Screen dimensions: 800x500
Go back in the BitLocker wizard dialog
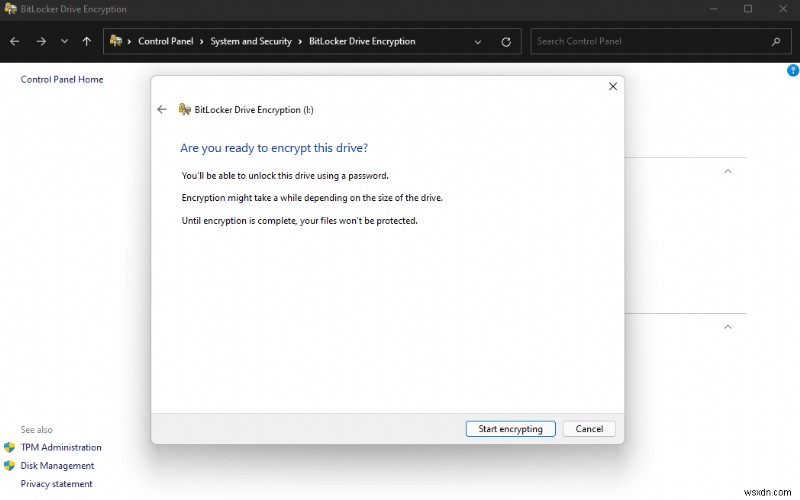[x=162, y=109]
